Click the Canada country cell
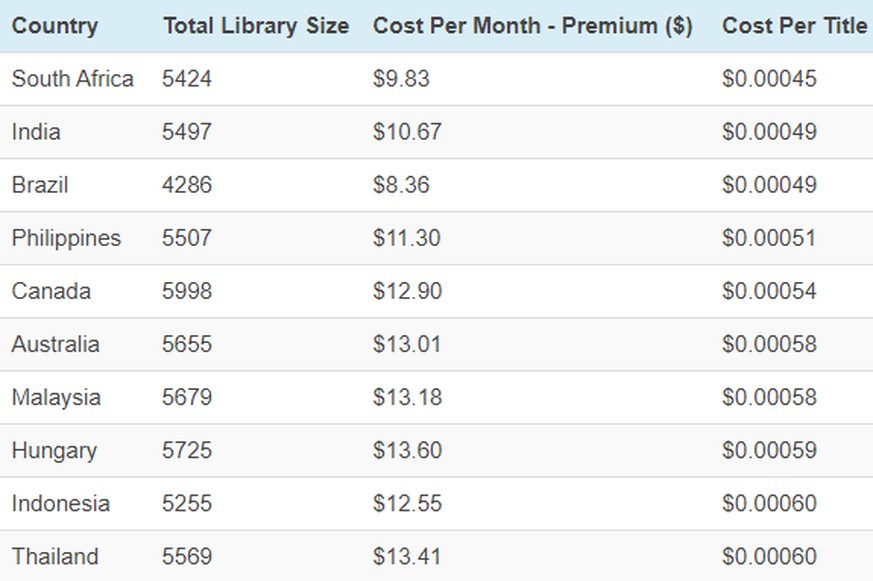 [51, 291]
